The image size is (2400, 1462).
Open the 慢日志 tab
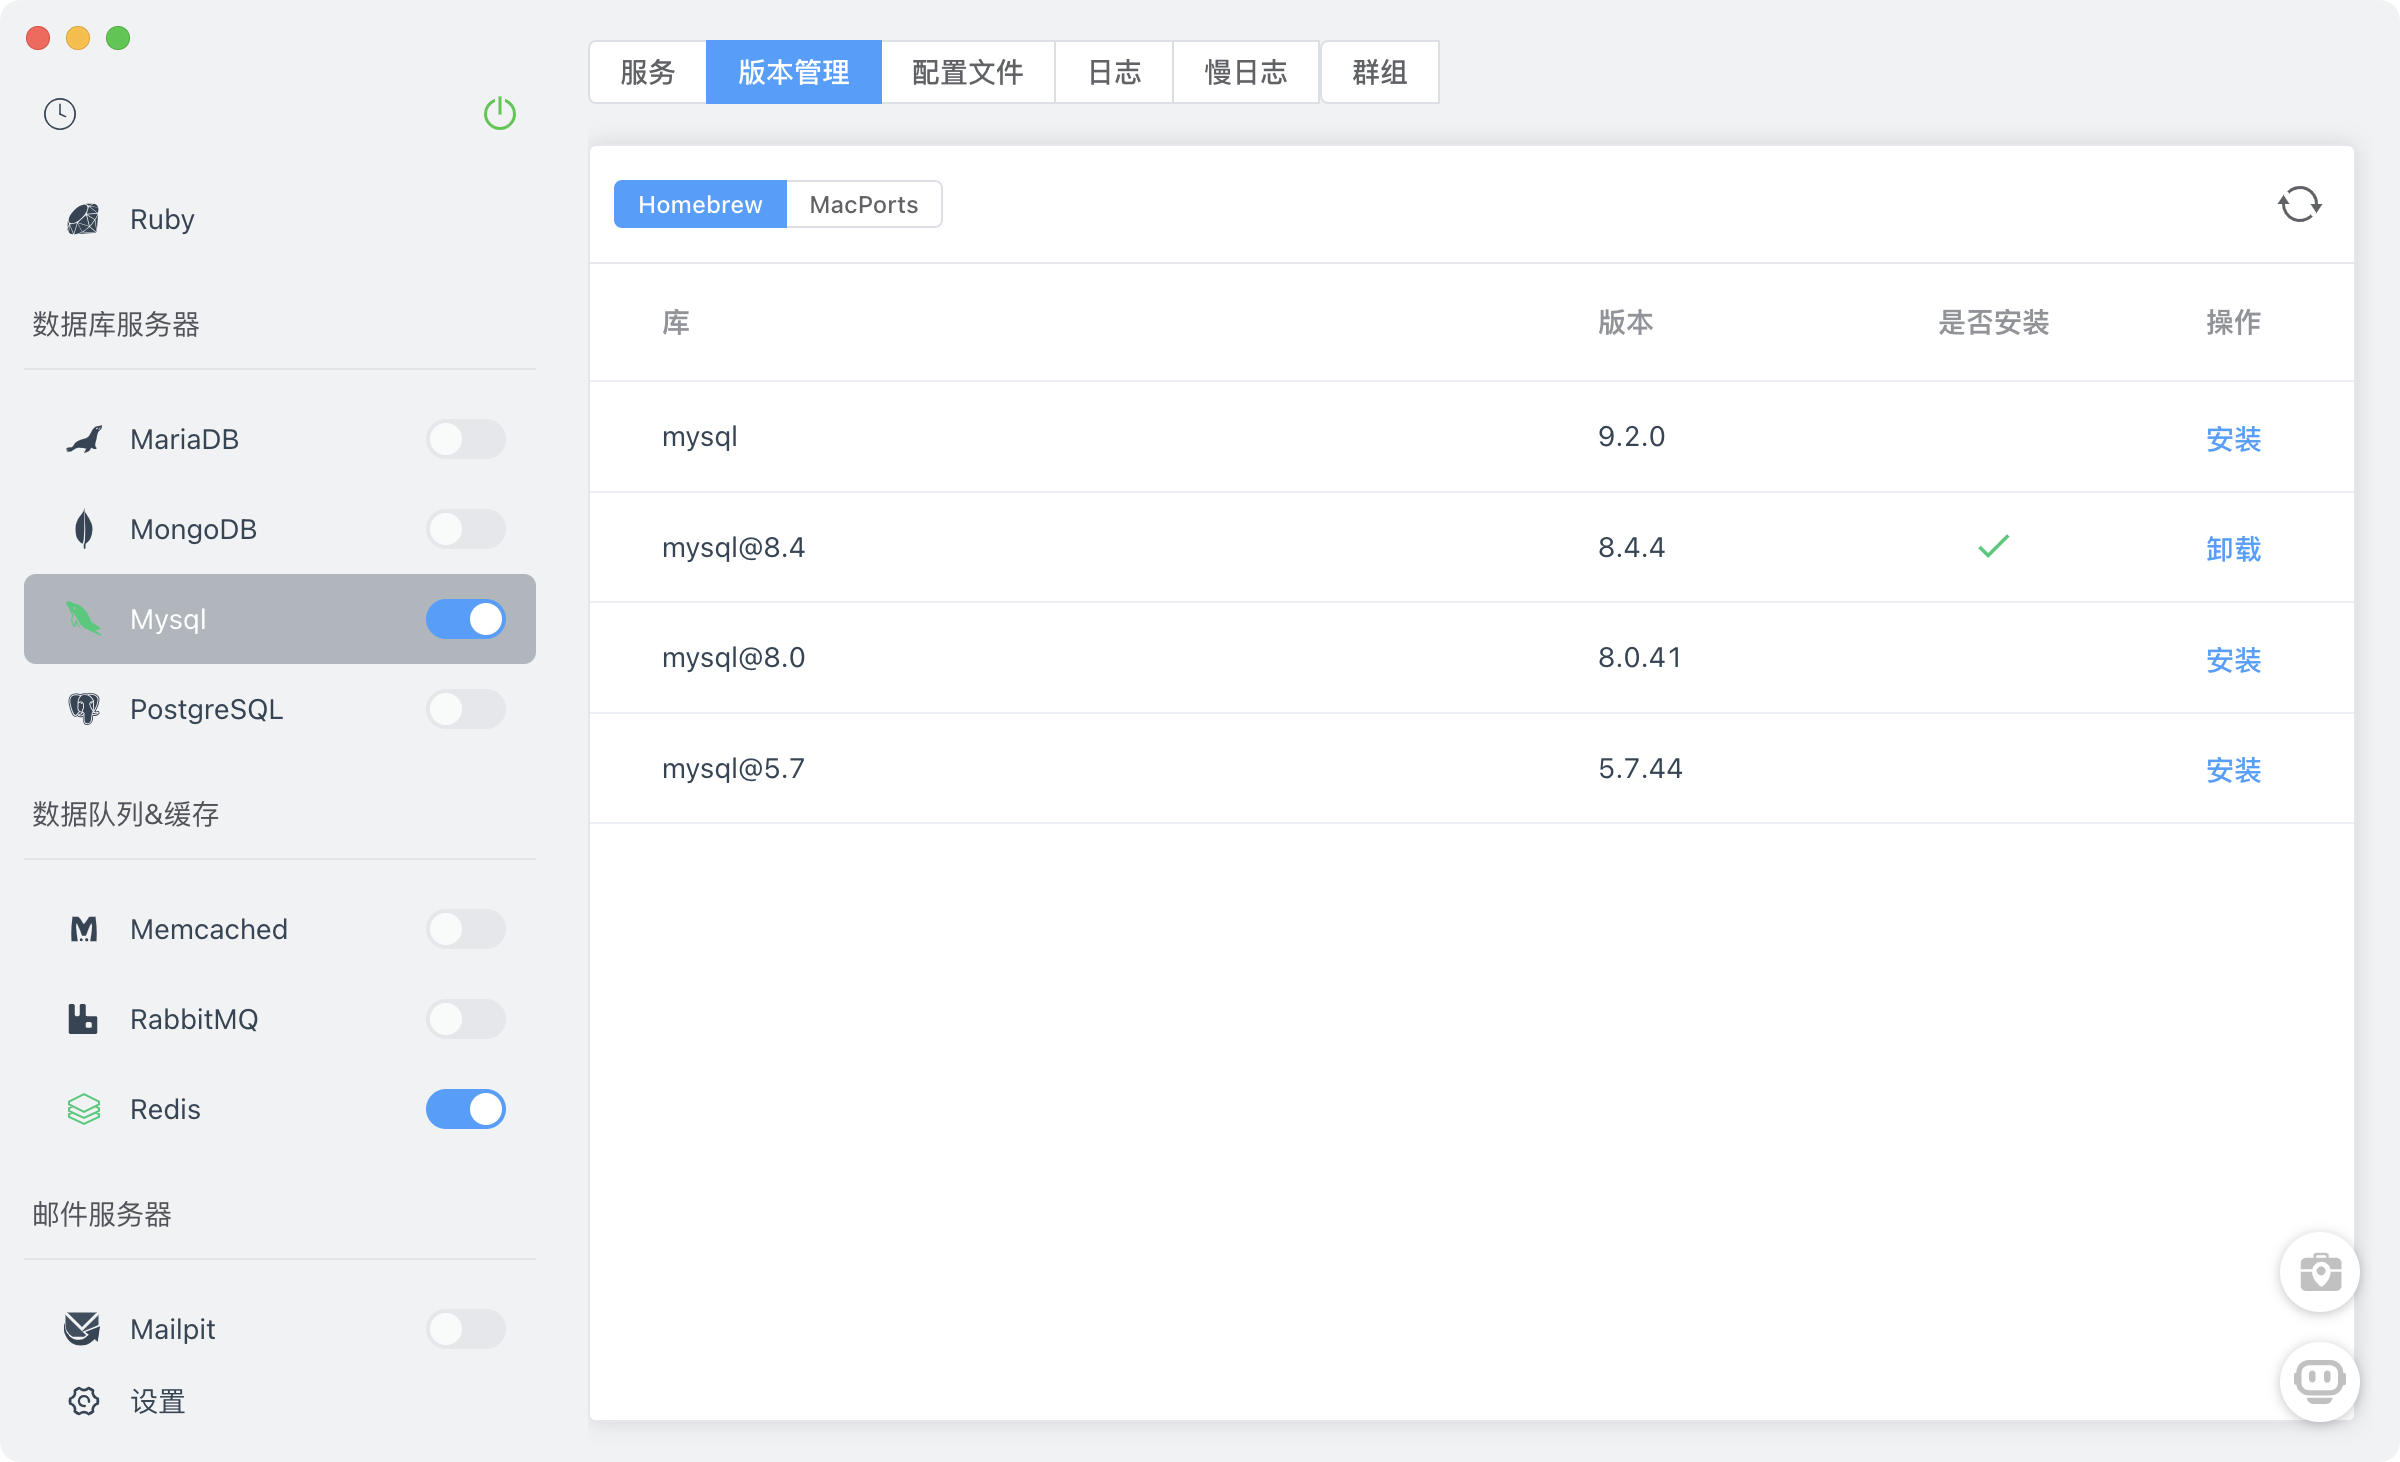pyautogui.click(x=1245, y=72)
